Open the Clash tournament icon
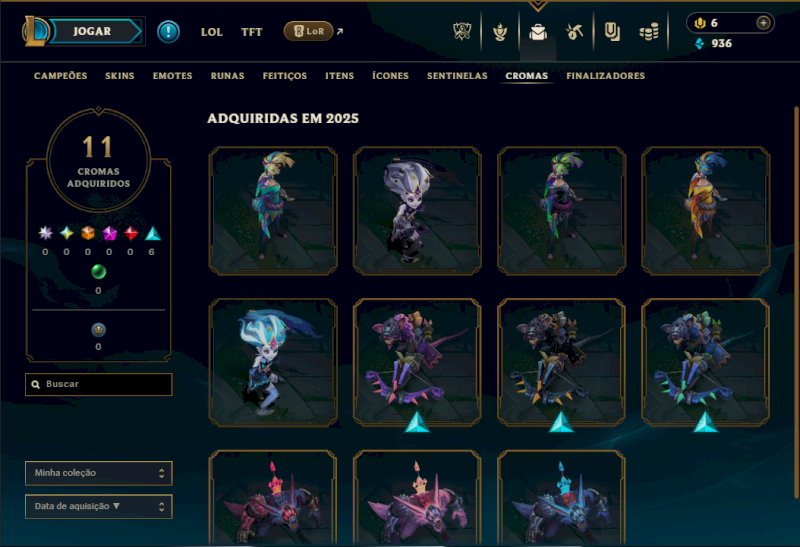 pos(462,32)
